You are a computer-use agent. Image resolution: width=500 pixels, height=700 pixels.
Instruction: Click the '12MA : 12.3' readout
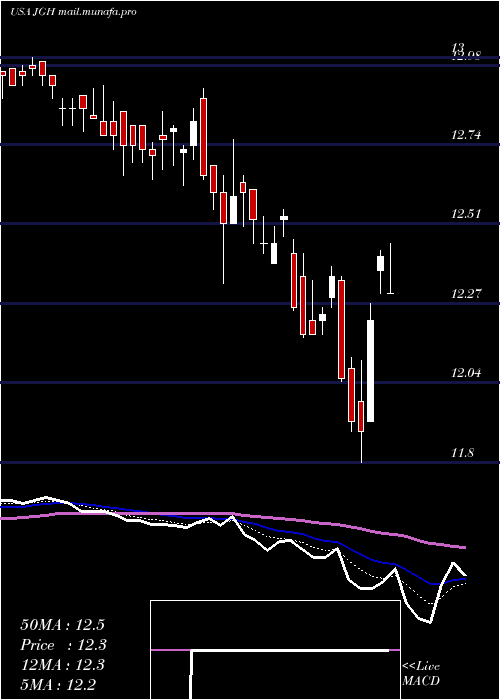(x=62, y=665)
